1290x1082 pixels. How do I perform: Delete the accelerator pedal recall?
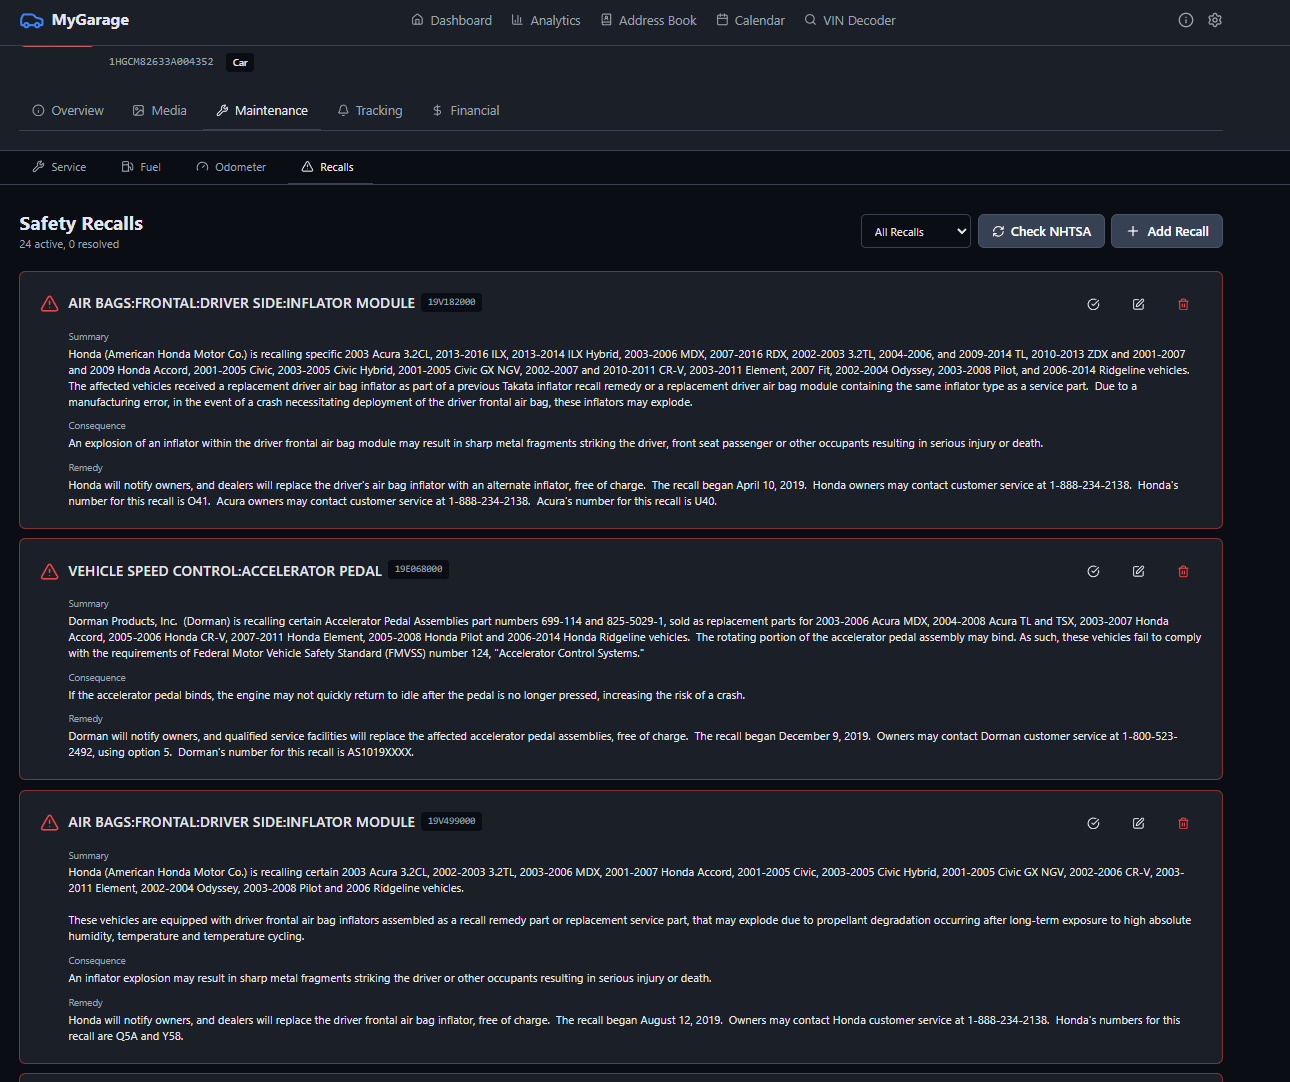(x=1183, y=571)
